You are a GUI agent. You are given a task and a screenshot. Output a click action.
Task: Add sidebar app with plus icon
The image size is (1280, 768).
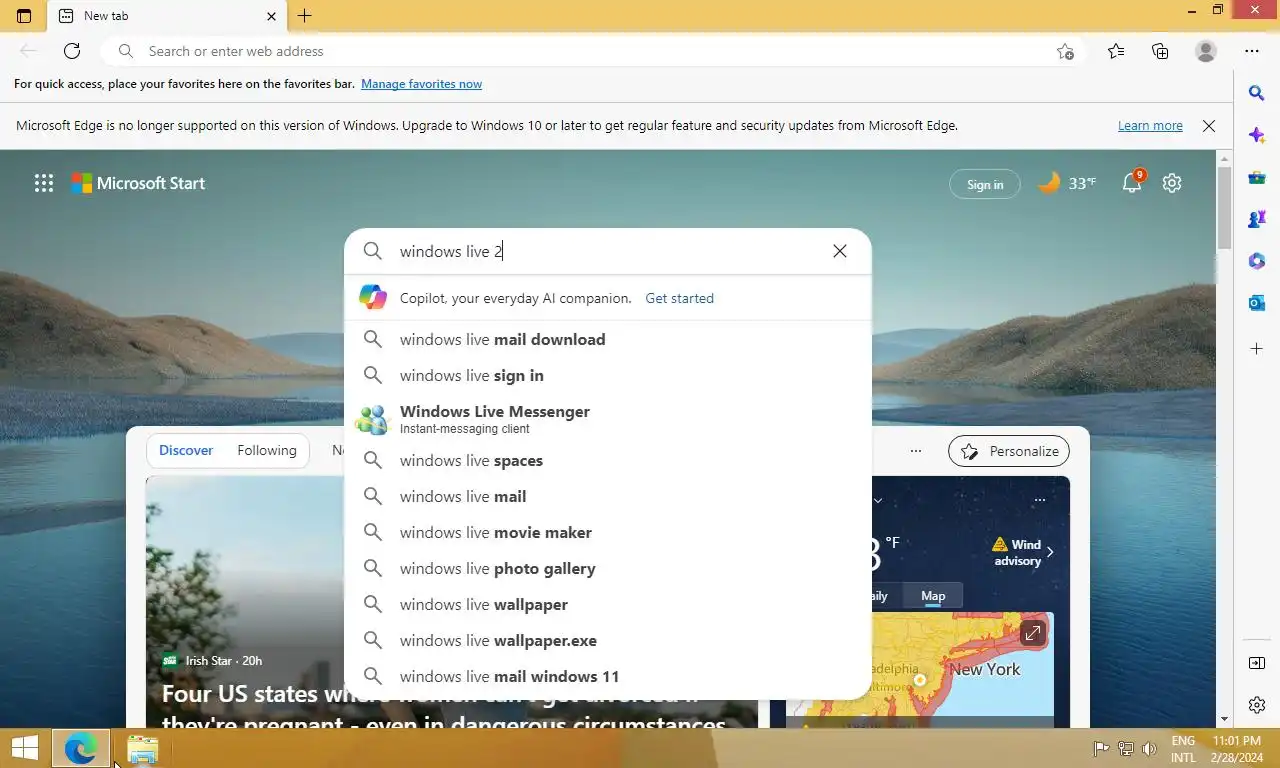[x=1257, y=349]
